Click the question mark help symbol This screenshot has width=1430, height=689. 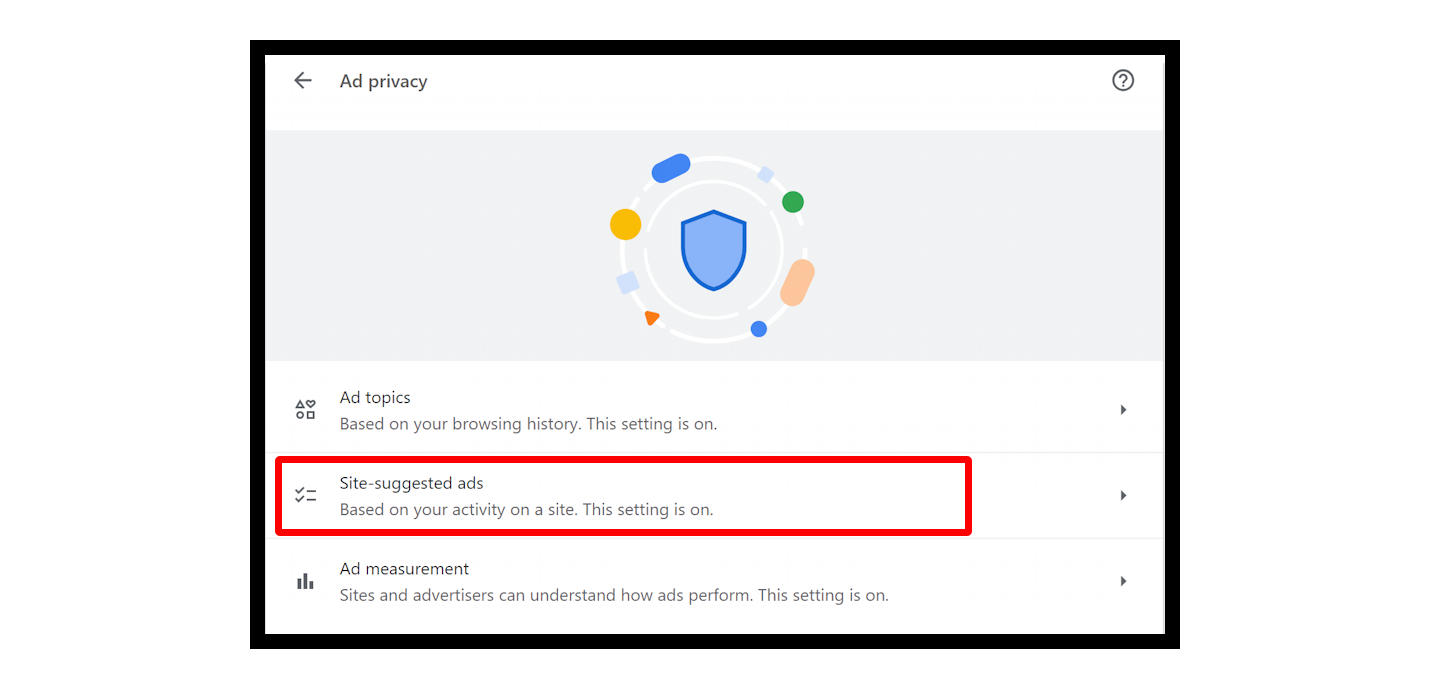1122,80
